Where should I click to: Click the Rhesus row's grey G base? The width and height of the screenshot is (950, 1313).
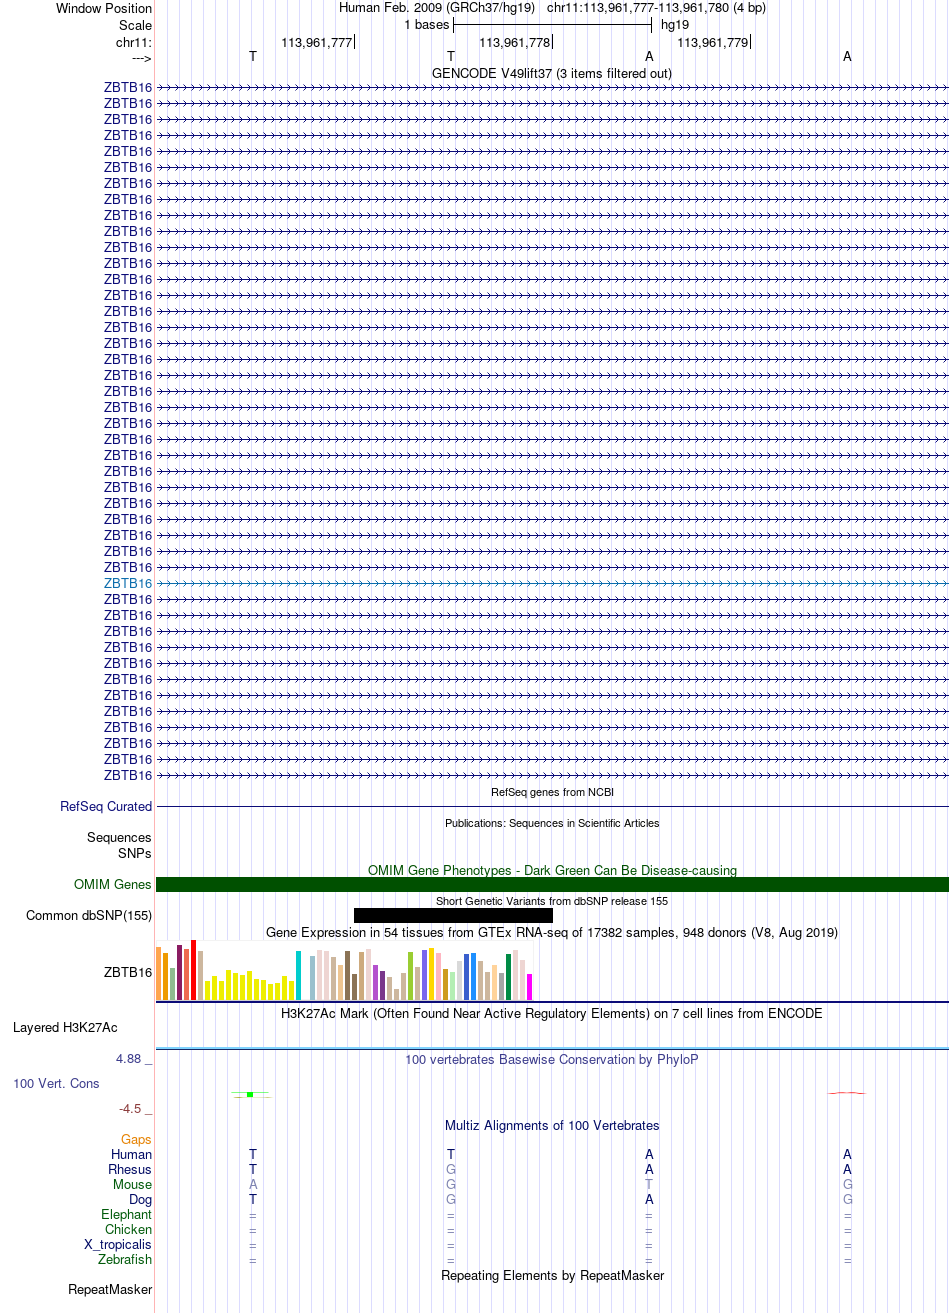451,1169
